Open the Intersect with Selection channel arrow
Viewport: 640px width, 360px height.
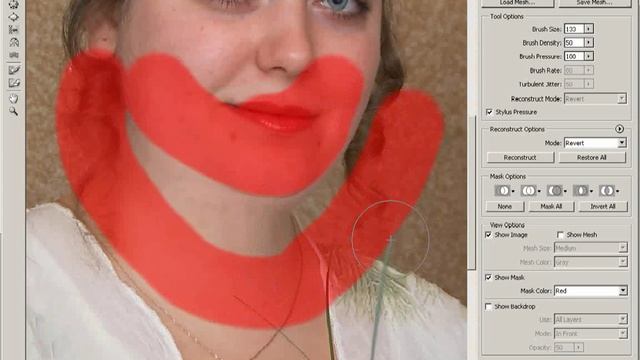pos(591,191)
